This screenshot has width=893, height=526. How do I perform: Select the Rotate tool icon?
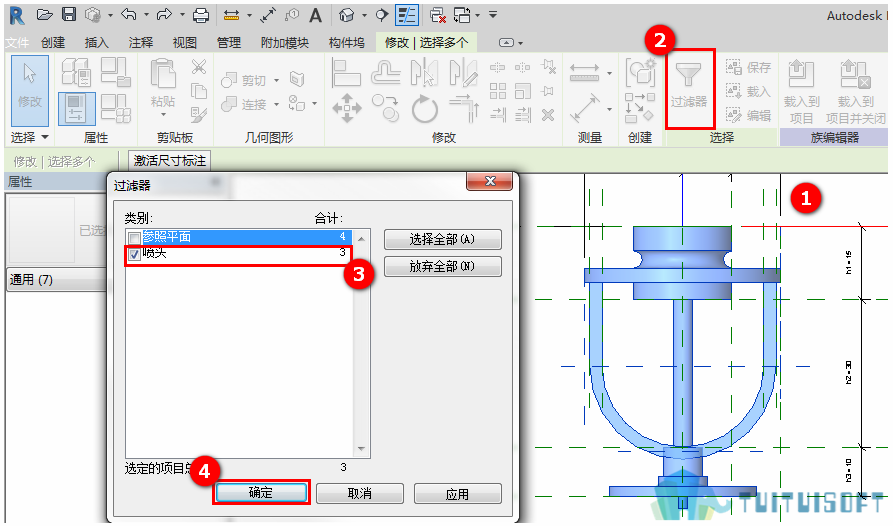point(424,109)
